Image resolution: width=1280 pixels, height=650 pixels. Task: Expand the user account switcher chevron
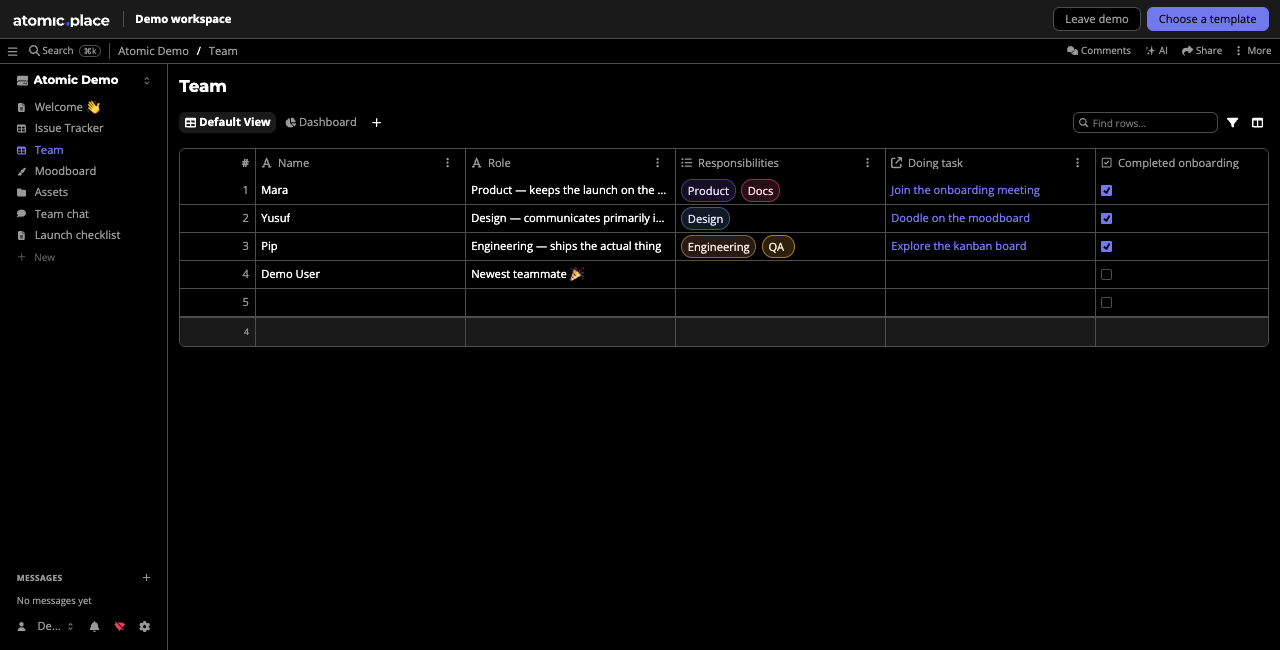click(70, 626)
